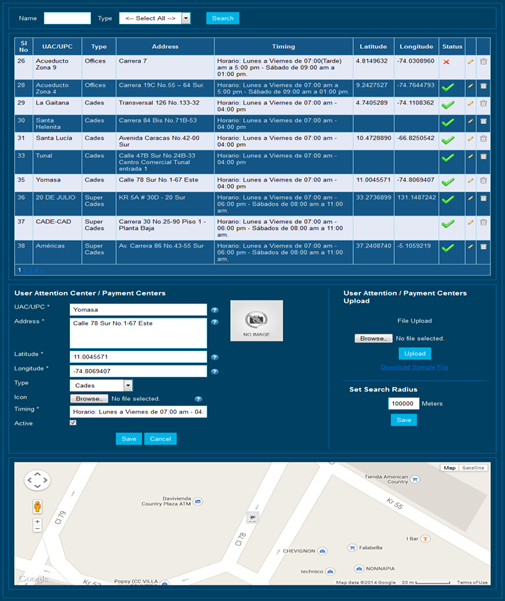This screenshot has width=505, height=601.
Task: Toggle green check status for La Gaitana
Action: 448,105
